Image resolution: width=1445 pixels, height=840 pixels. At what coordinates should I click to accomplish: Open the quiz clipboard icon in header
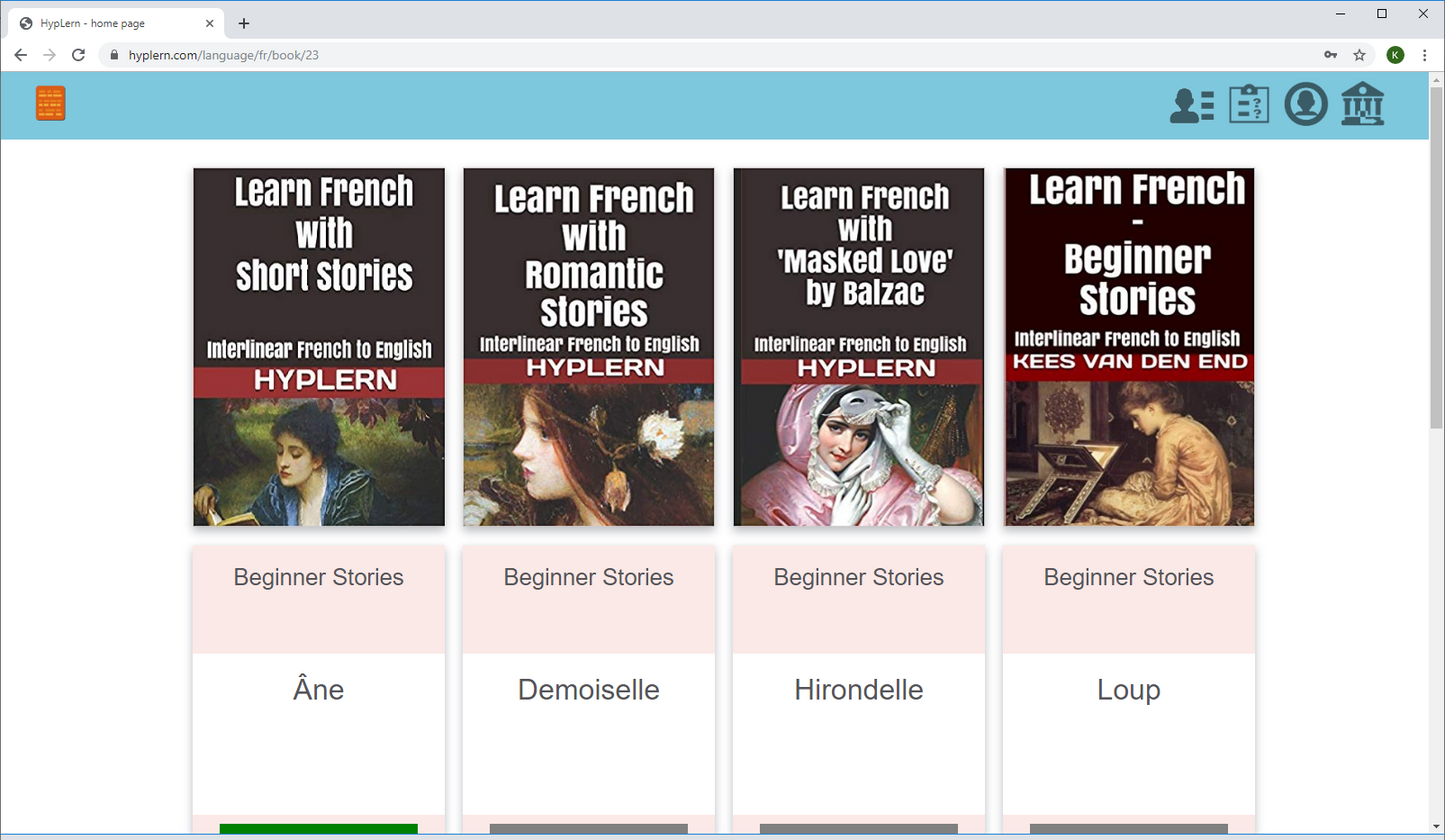pos(1248,105)
